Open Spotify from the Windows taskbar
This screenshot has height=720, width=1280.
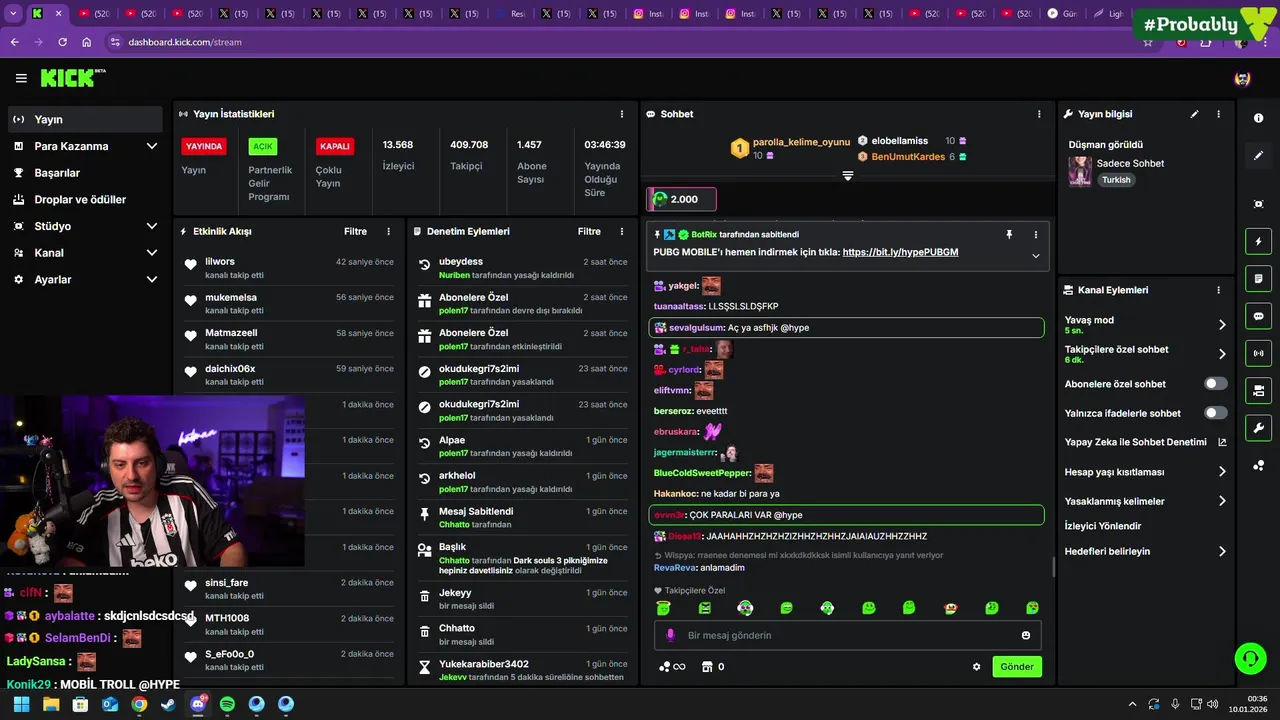click(227, 704)
